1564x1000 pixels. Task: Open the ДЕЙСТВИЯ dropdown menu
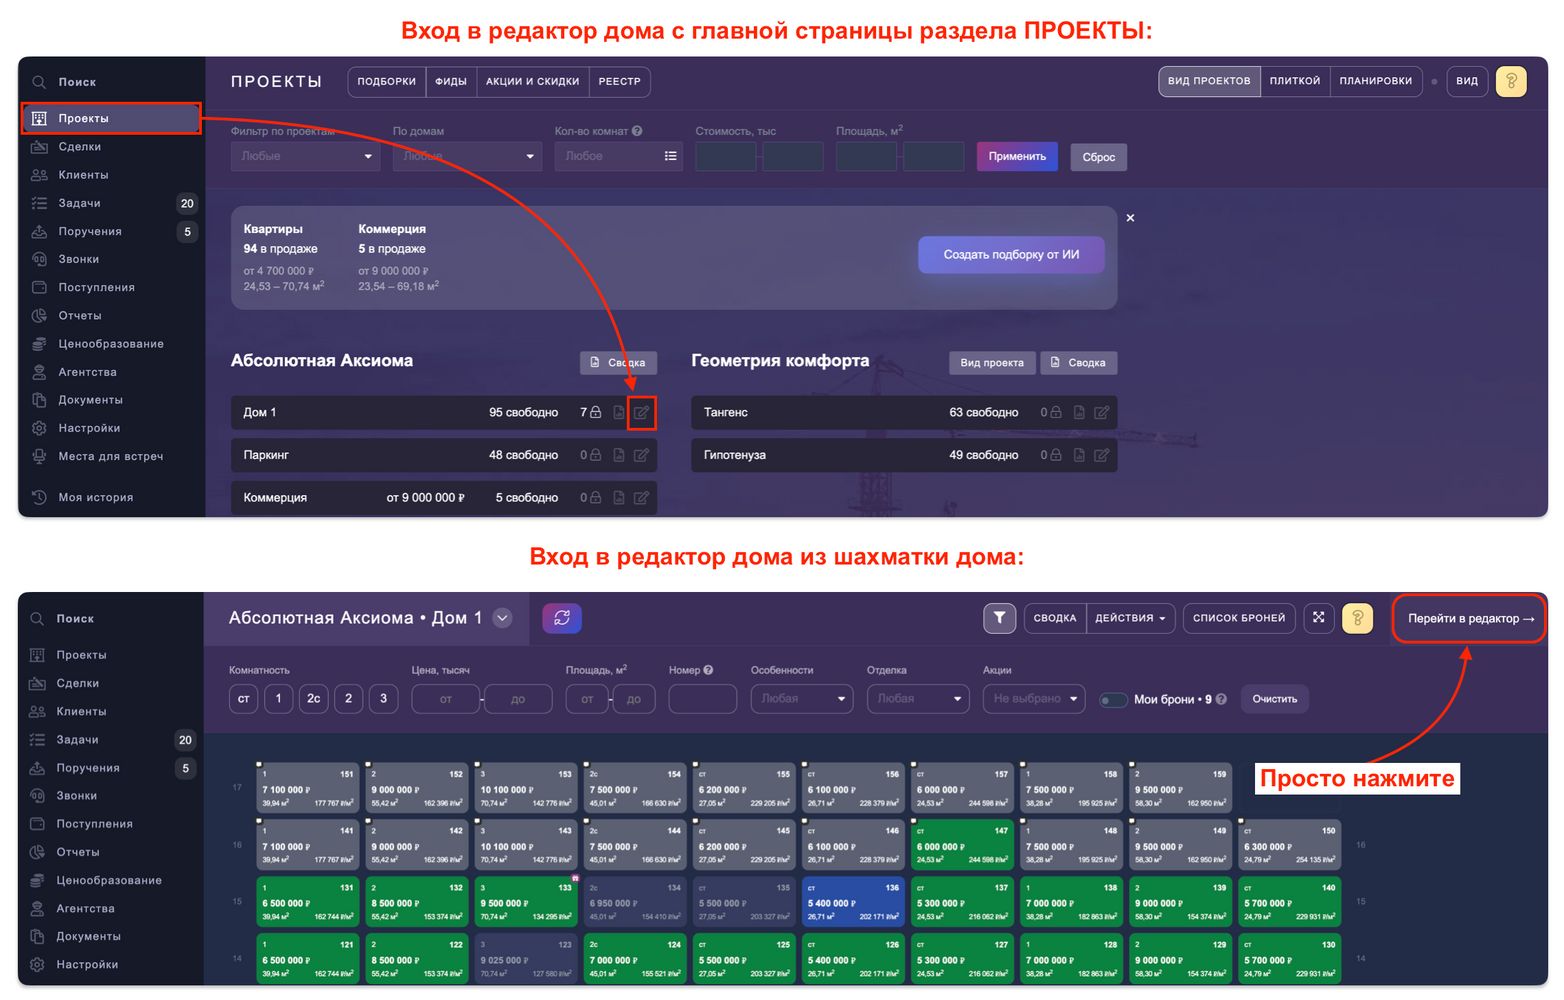pyautogui.click(x=1130, y=618)
